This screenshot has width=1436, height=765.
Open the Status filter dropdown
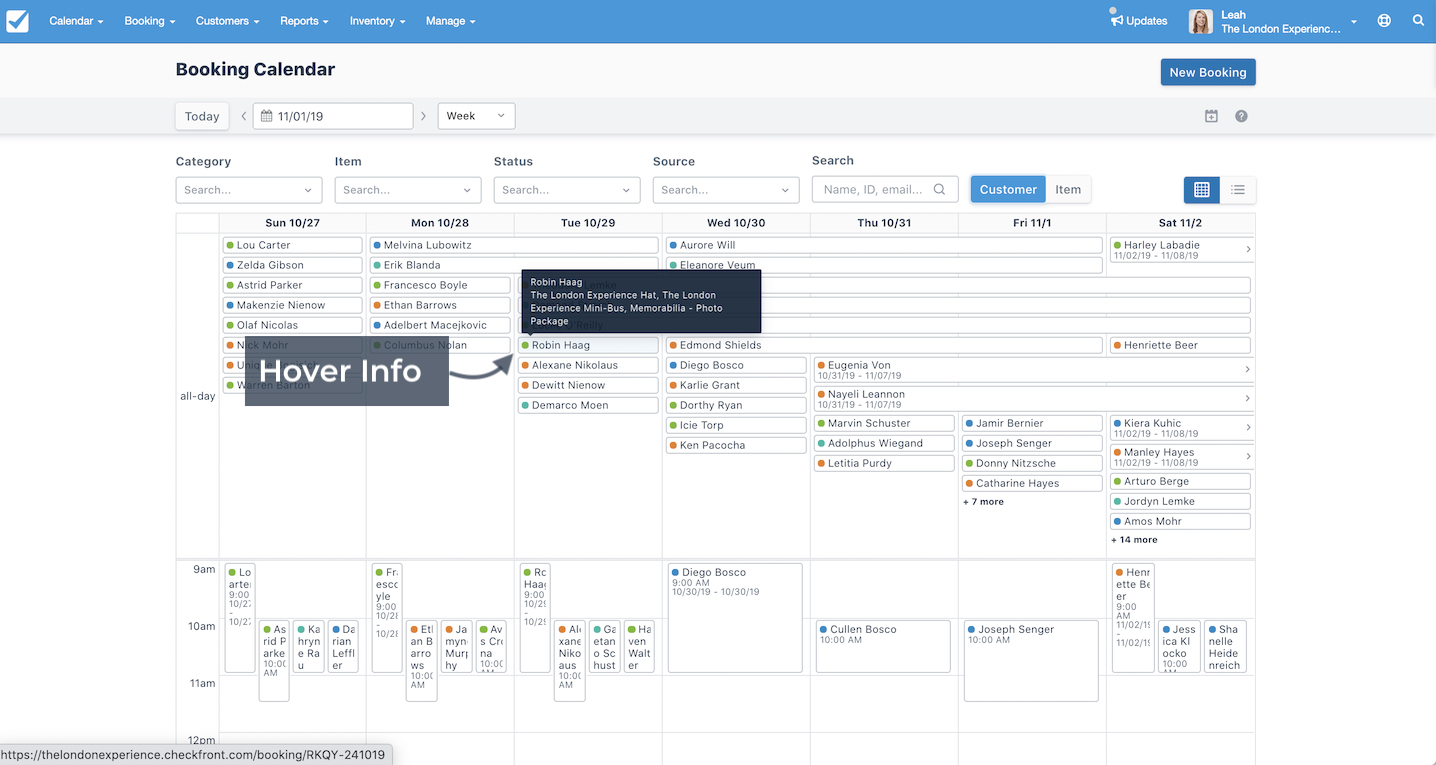pyautogui.click(x=567, y=190)
